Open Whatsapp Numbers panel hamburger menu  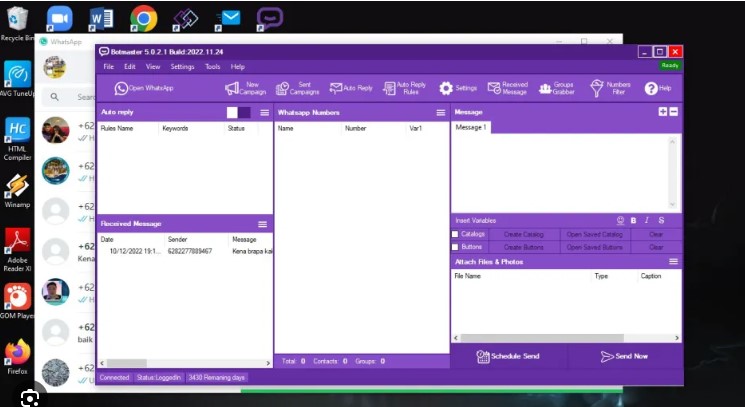[x=441, y=113]
